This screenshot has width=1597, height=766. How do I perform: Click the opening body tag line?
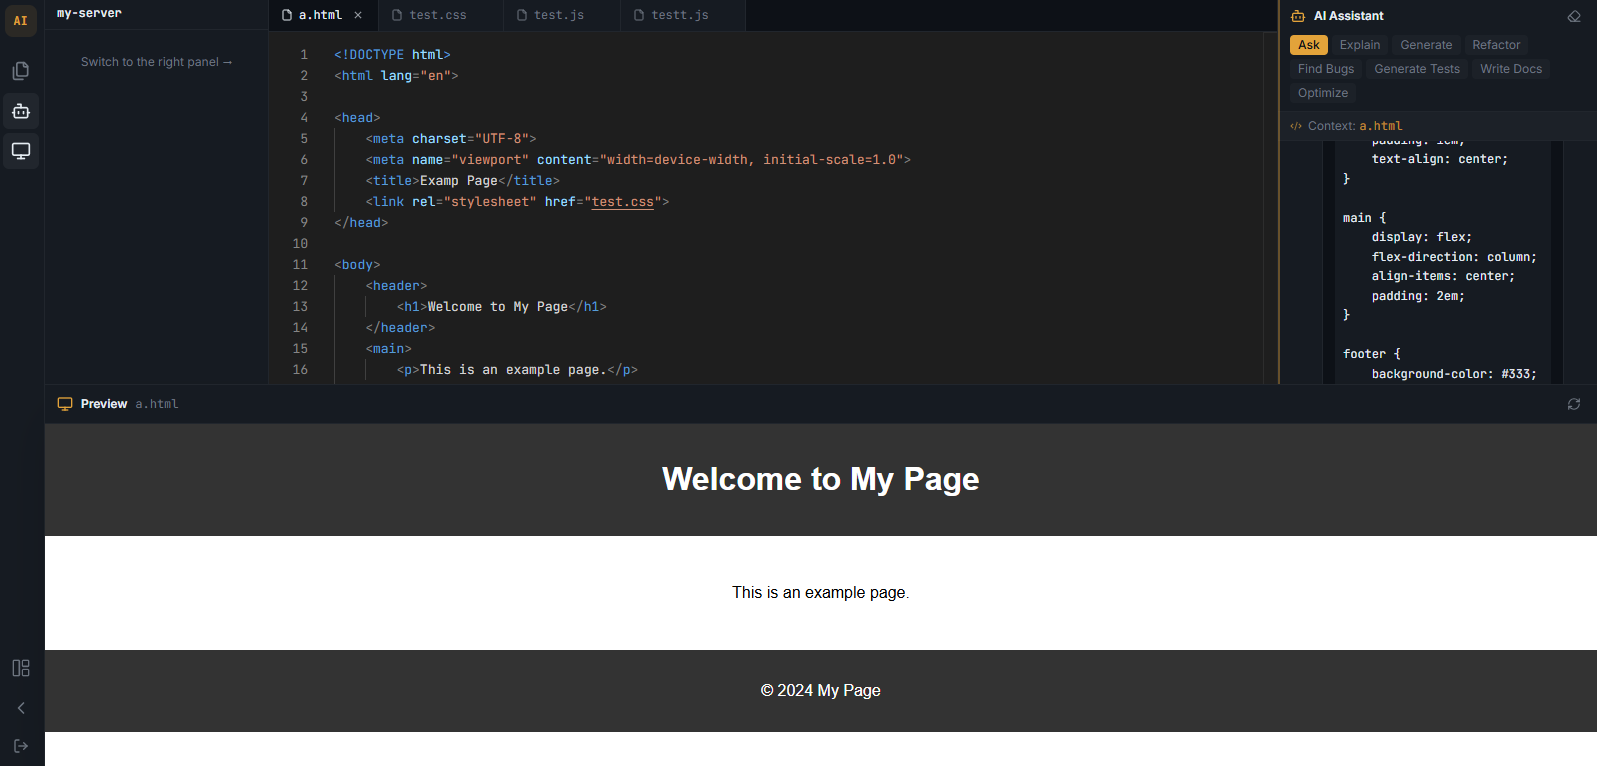tap(357, 265)
